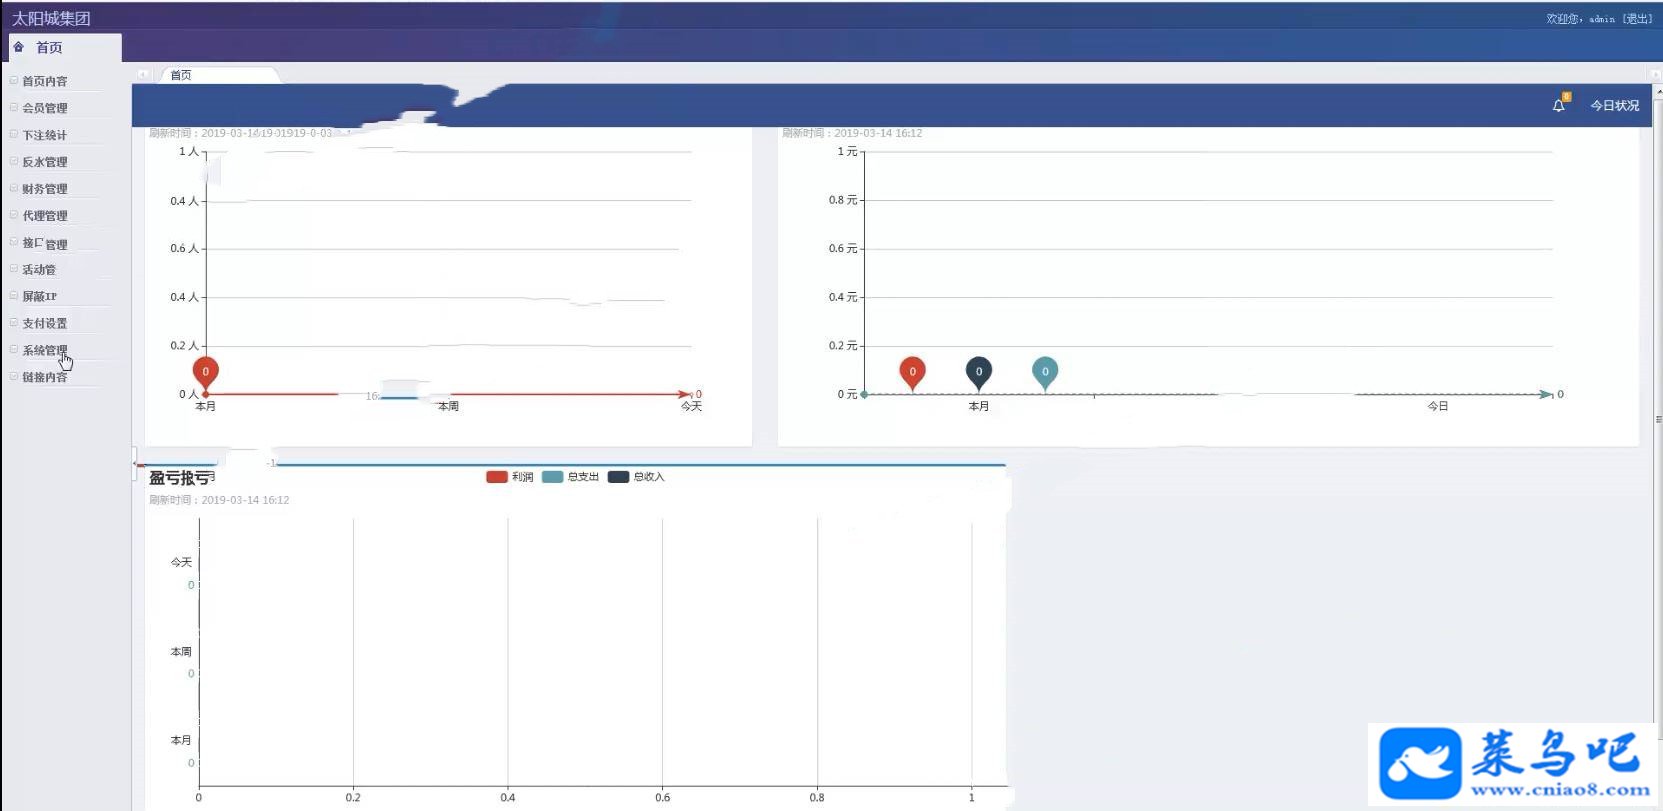Click the dark navy 0 marker on the amount chart

point(978,373)
